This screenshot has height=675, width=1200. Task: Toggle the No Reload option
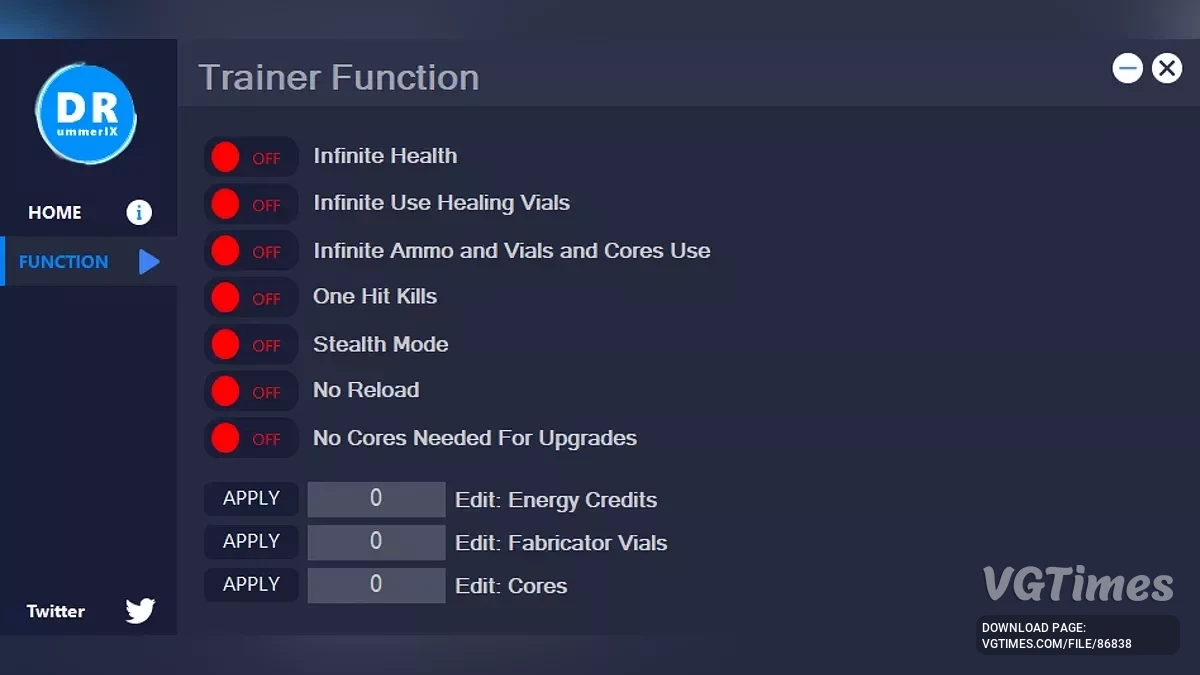click(250, 392)
